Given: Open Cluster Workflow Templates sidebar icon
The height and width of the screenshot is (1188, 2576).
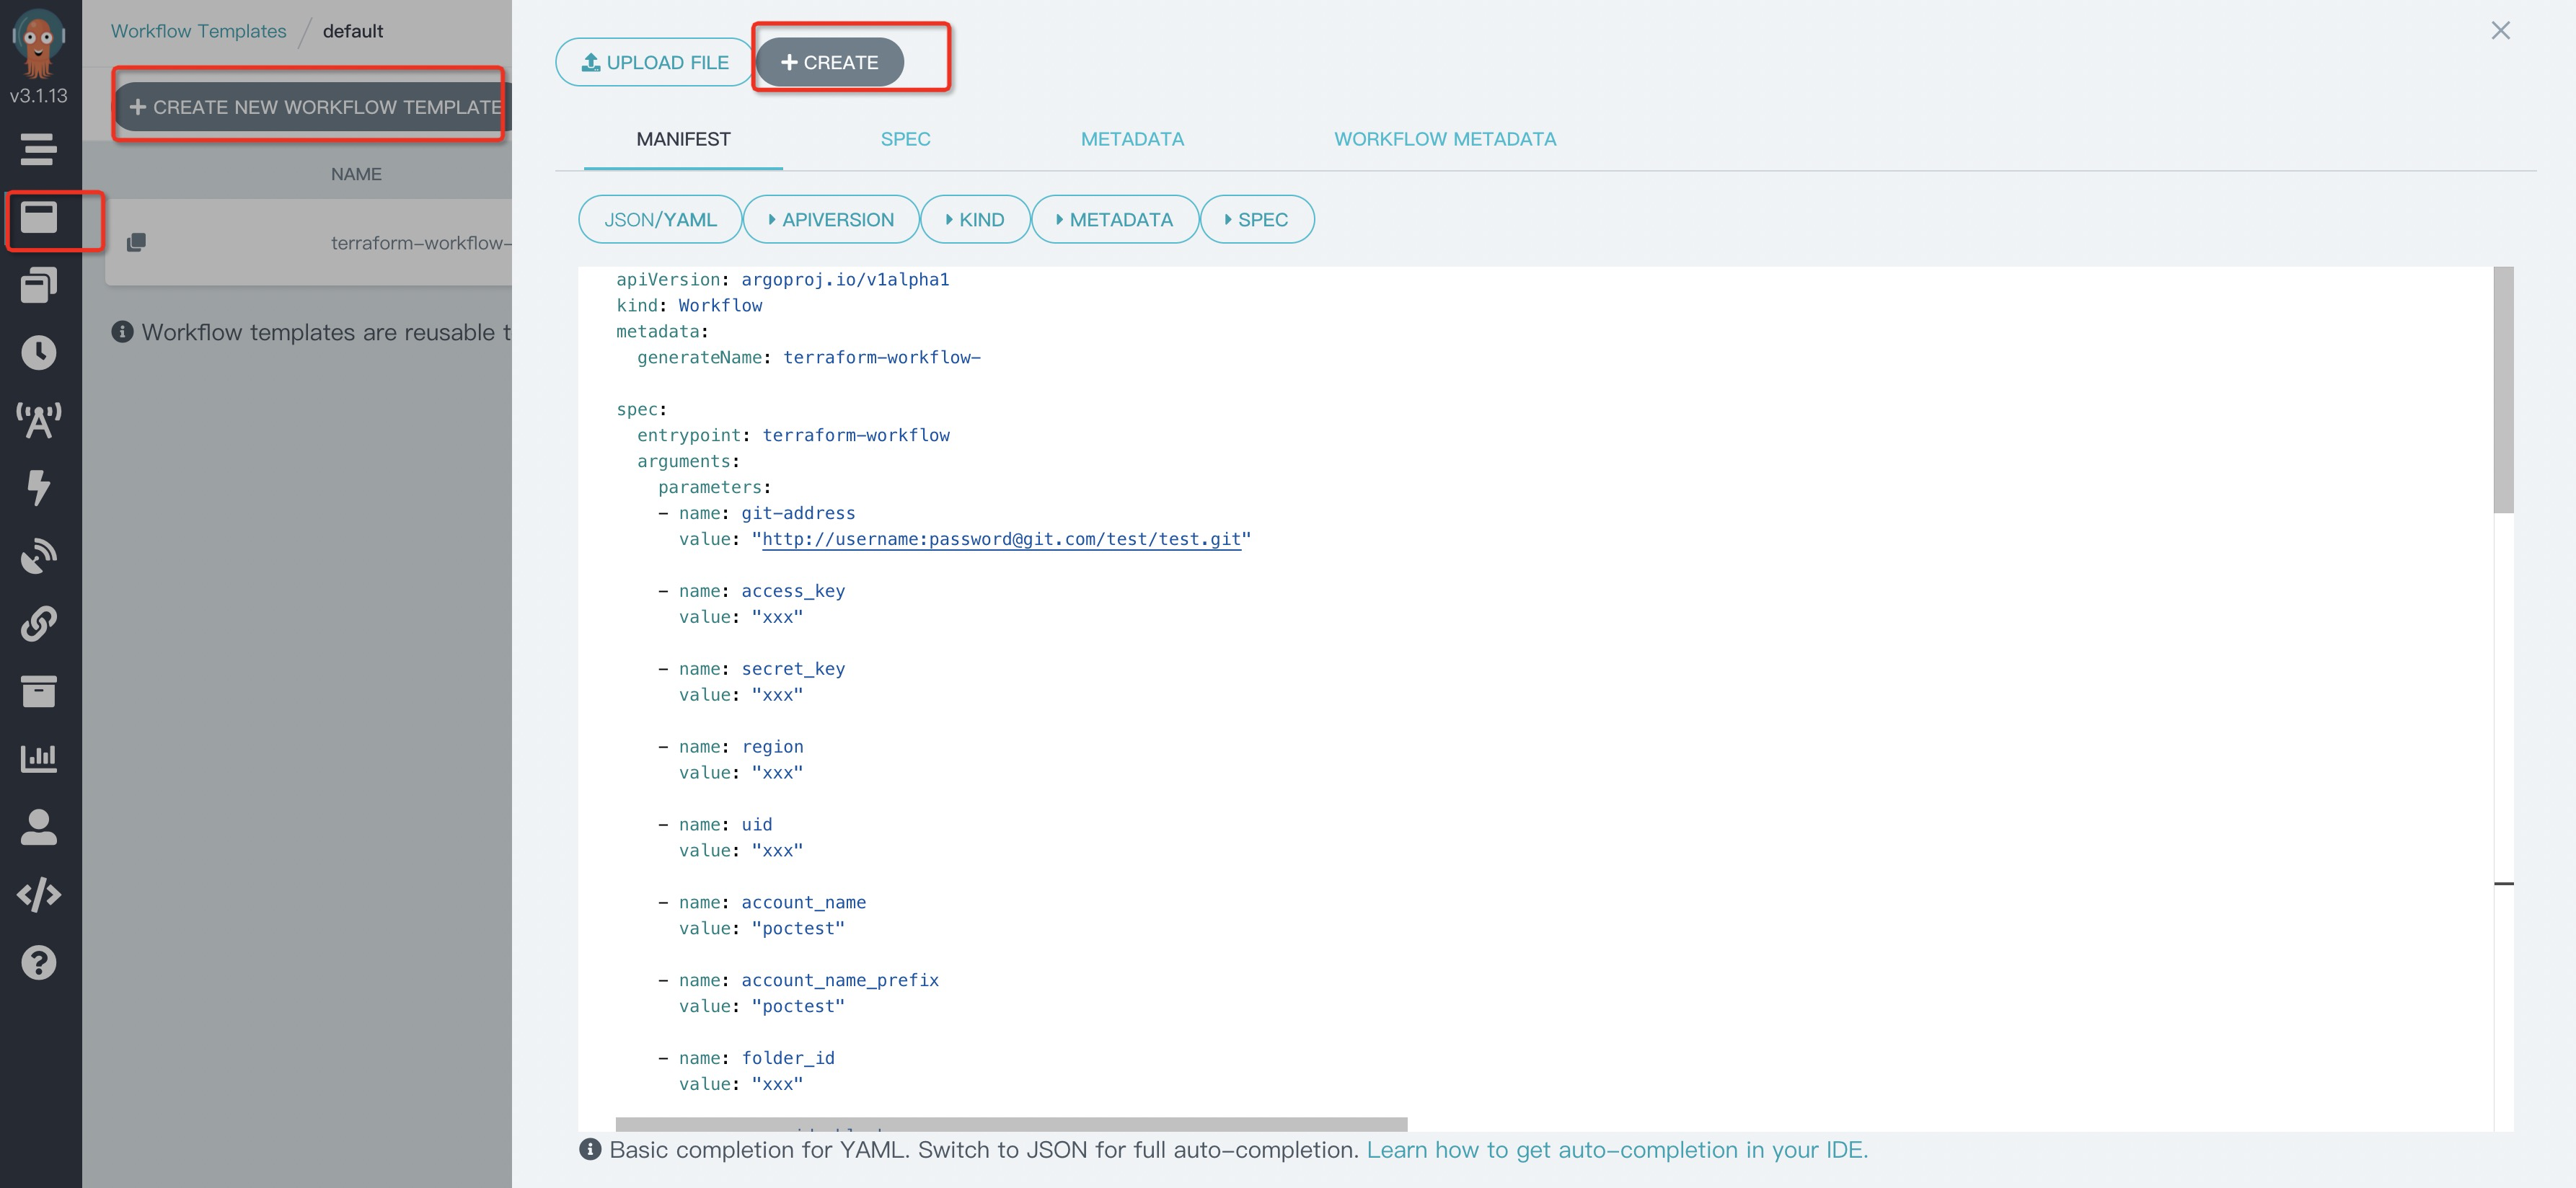Looking at the screenshot, I should pos(39,285).
